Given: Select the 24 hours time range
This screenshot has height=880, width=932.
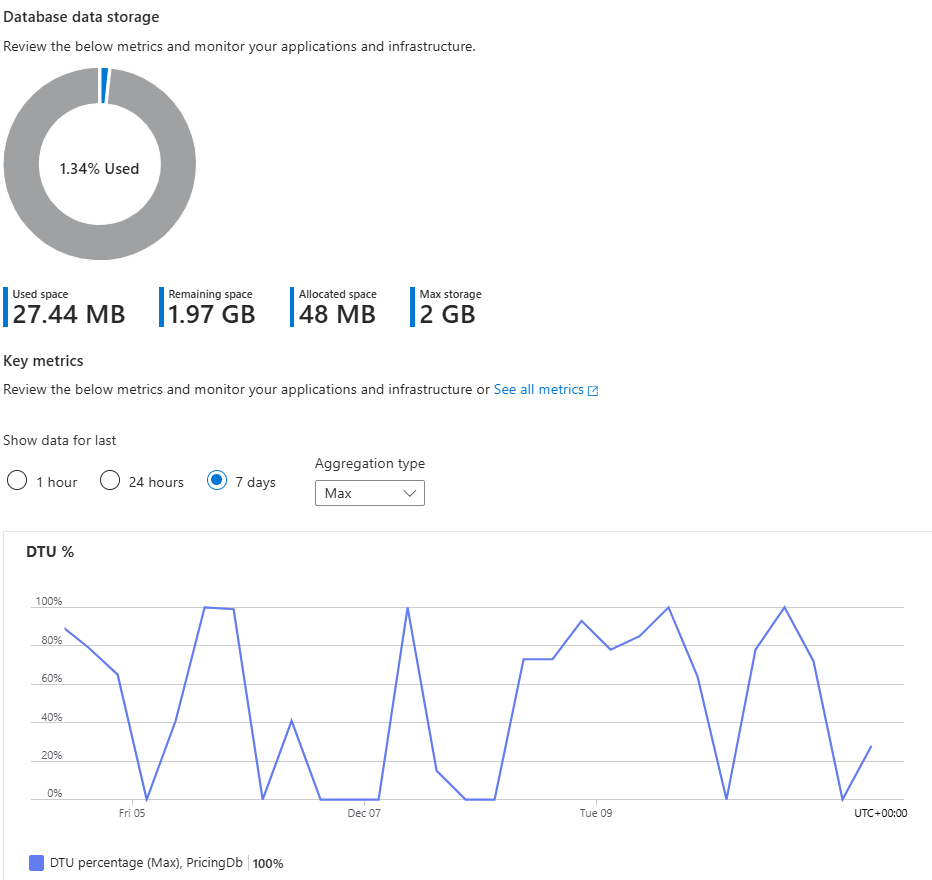Looking at the screenshot, I should [110, 481].
